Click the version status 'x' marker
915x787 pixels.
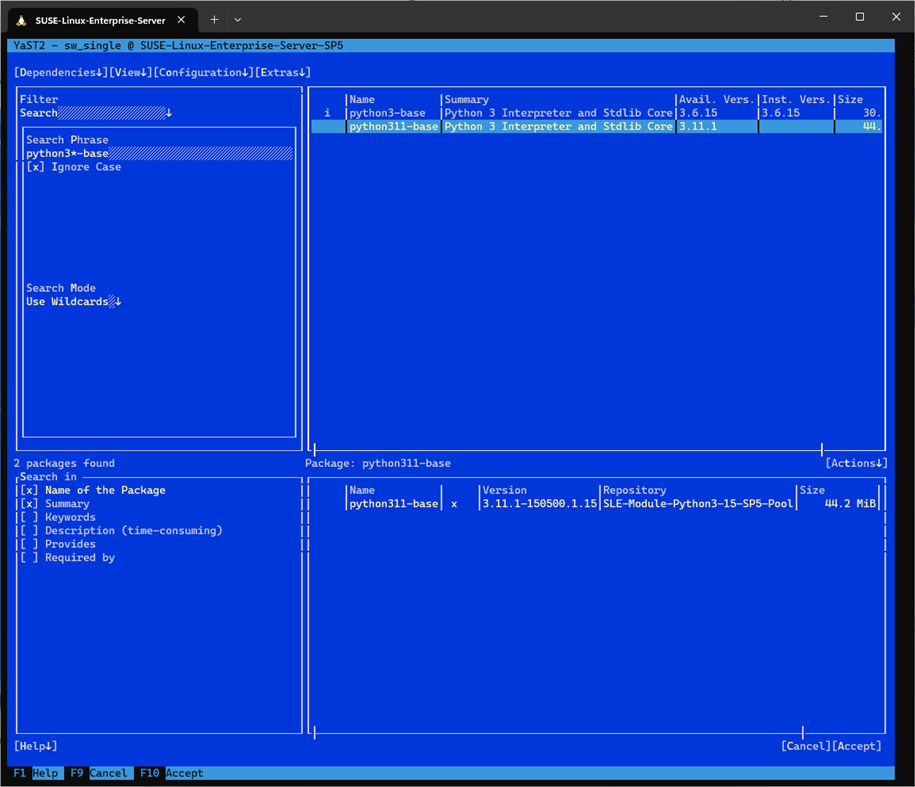click(454, 503)
